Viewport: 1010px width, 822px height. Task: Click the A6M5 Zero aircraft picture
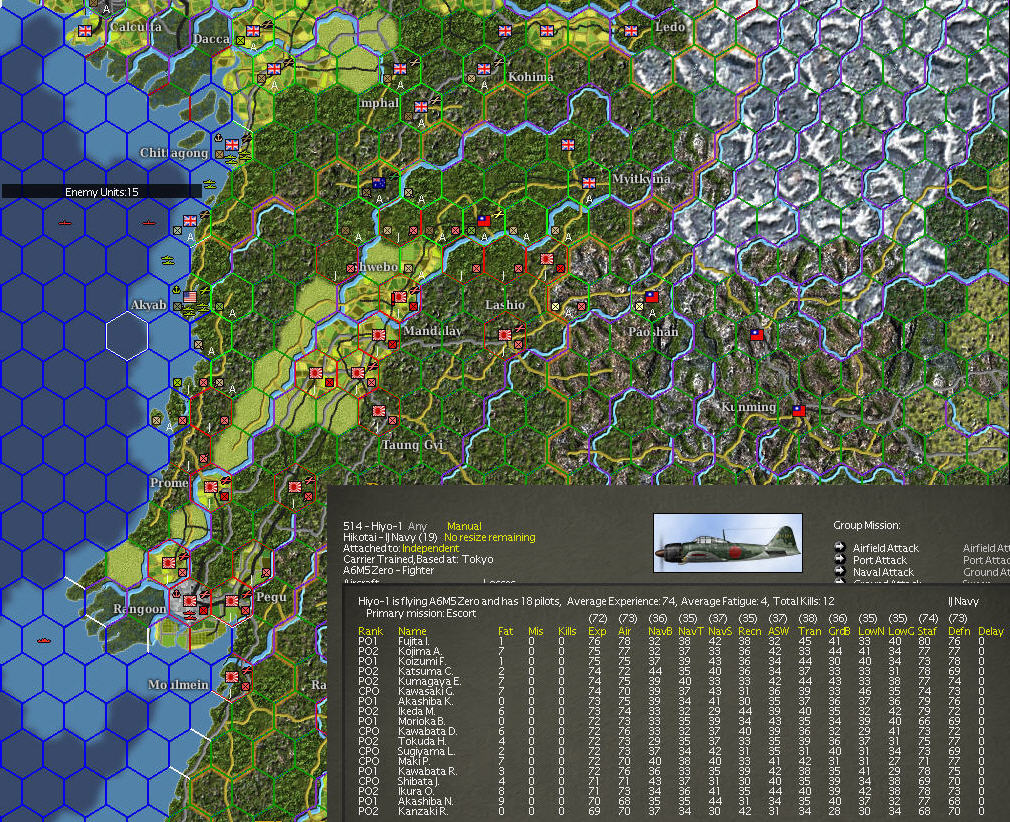tap(728, 542)
